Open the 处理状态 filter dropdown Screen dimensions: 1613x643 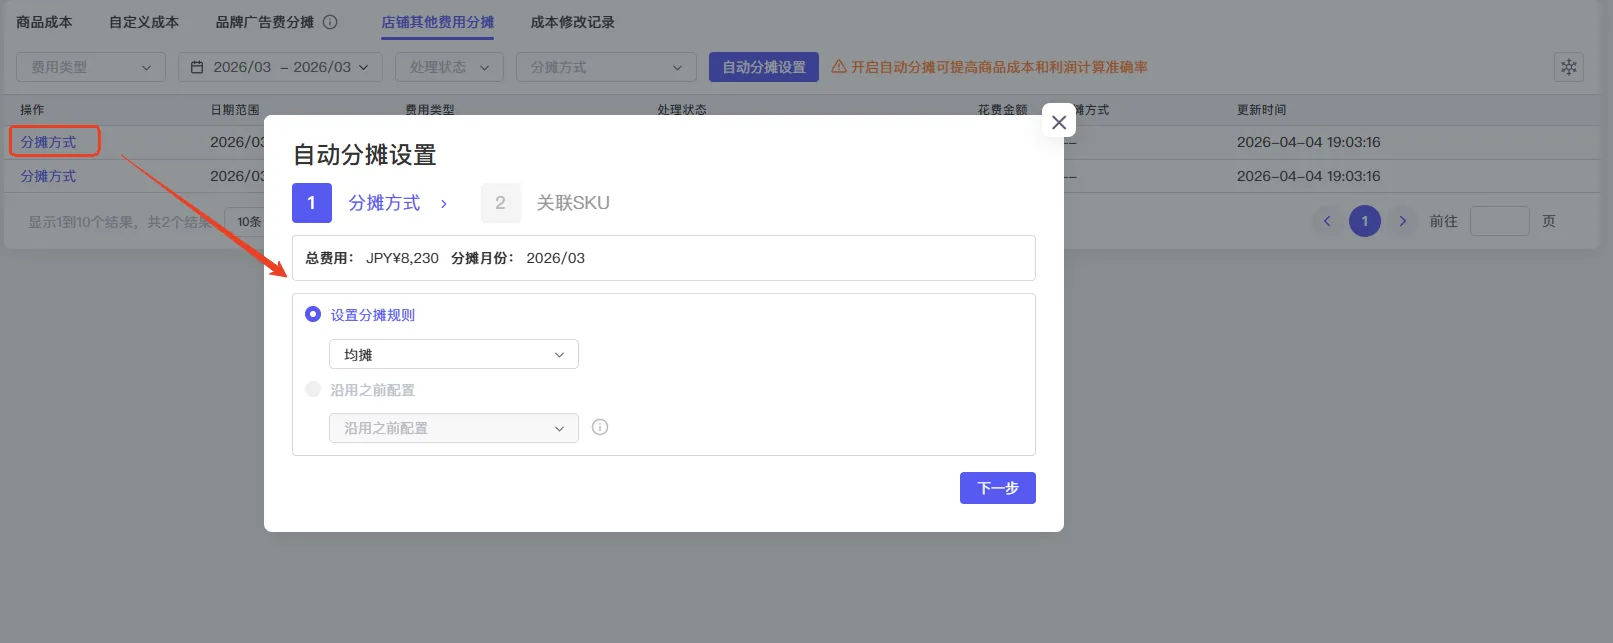point(449,67)
